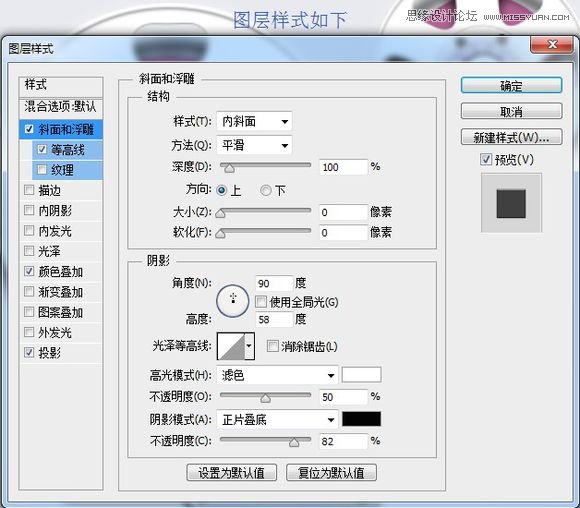Select the 渐变叠加 style label
The width and height of the screenshot is (580, 508).
coord(61,292)
